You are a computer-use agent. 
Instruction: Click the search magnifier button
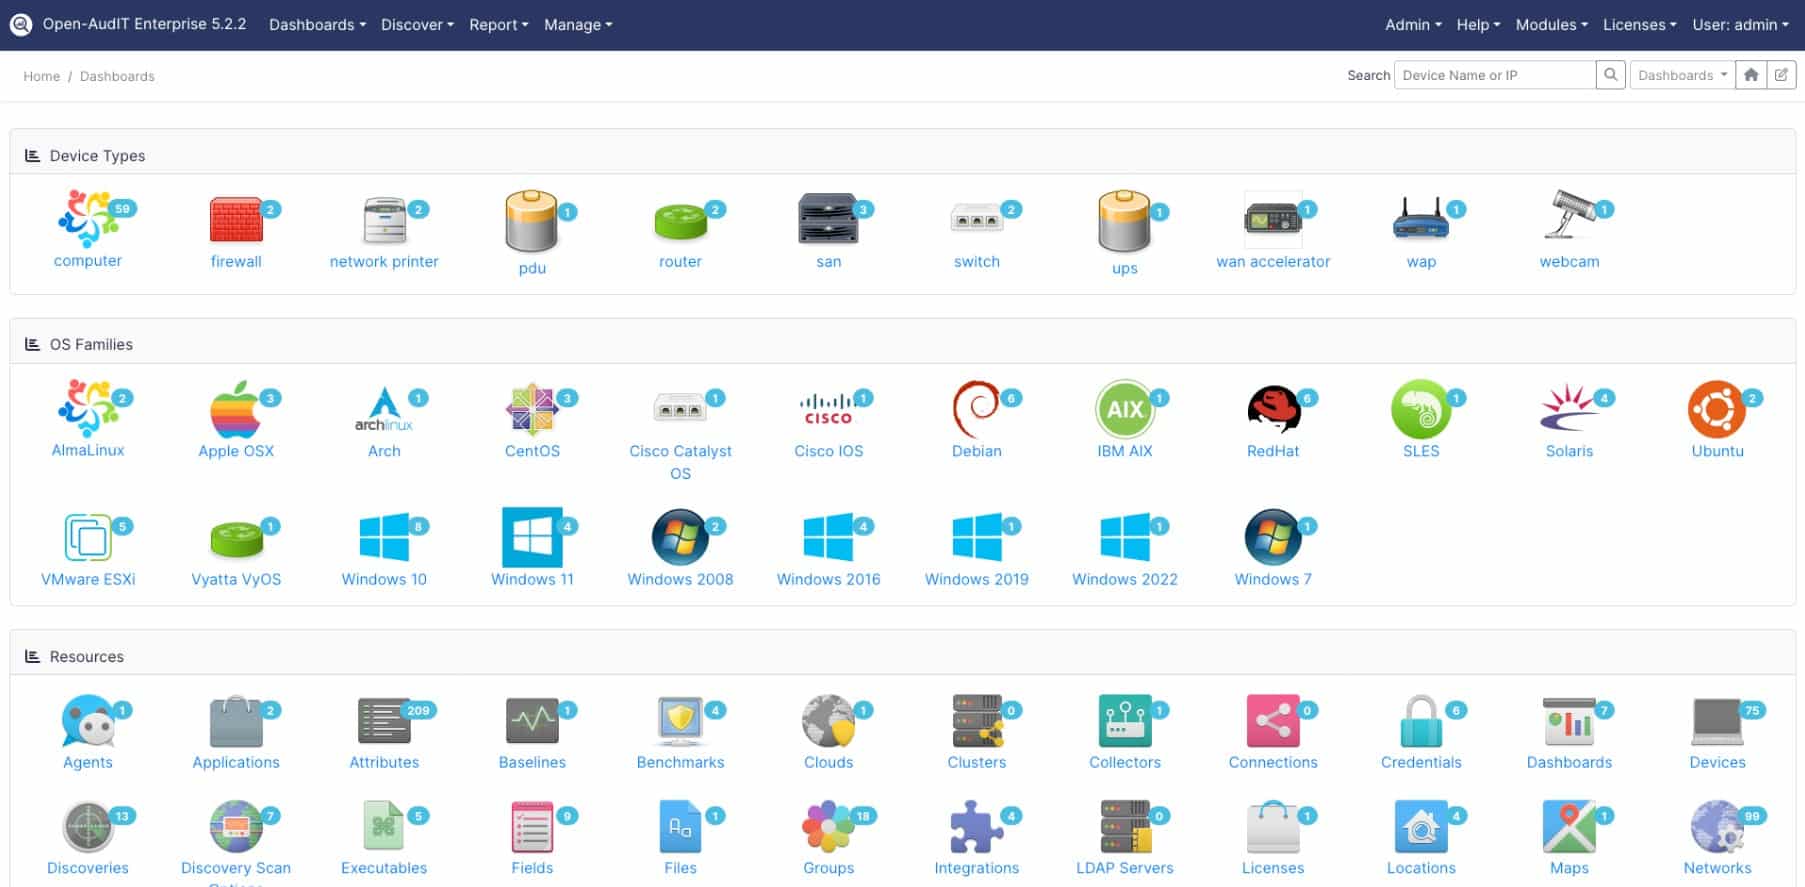(1610, 75)
